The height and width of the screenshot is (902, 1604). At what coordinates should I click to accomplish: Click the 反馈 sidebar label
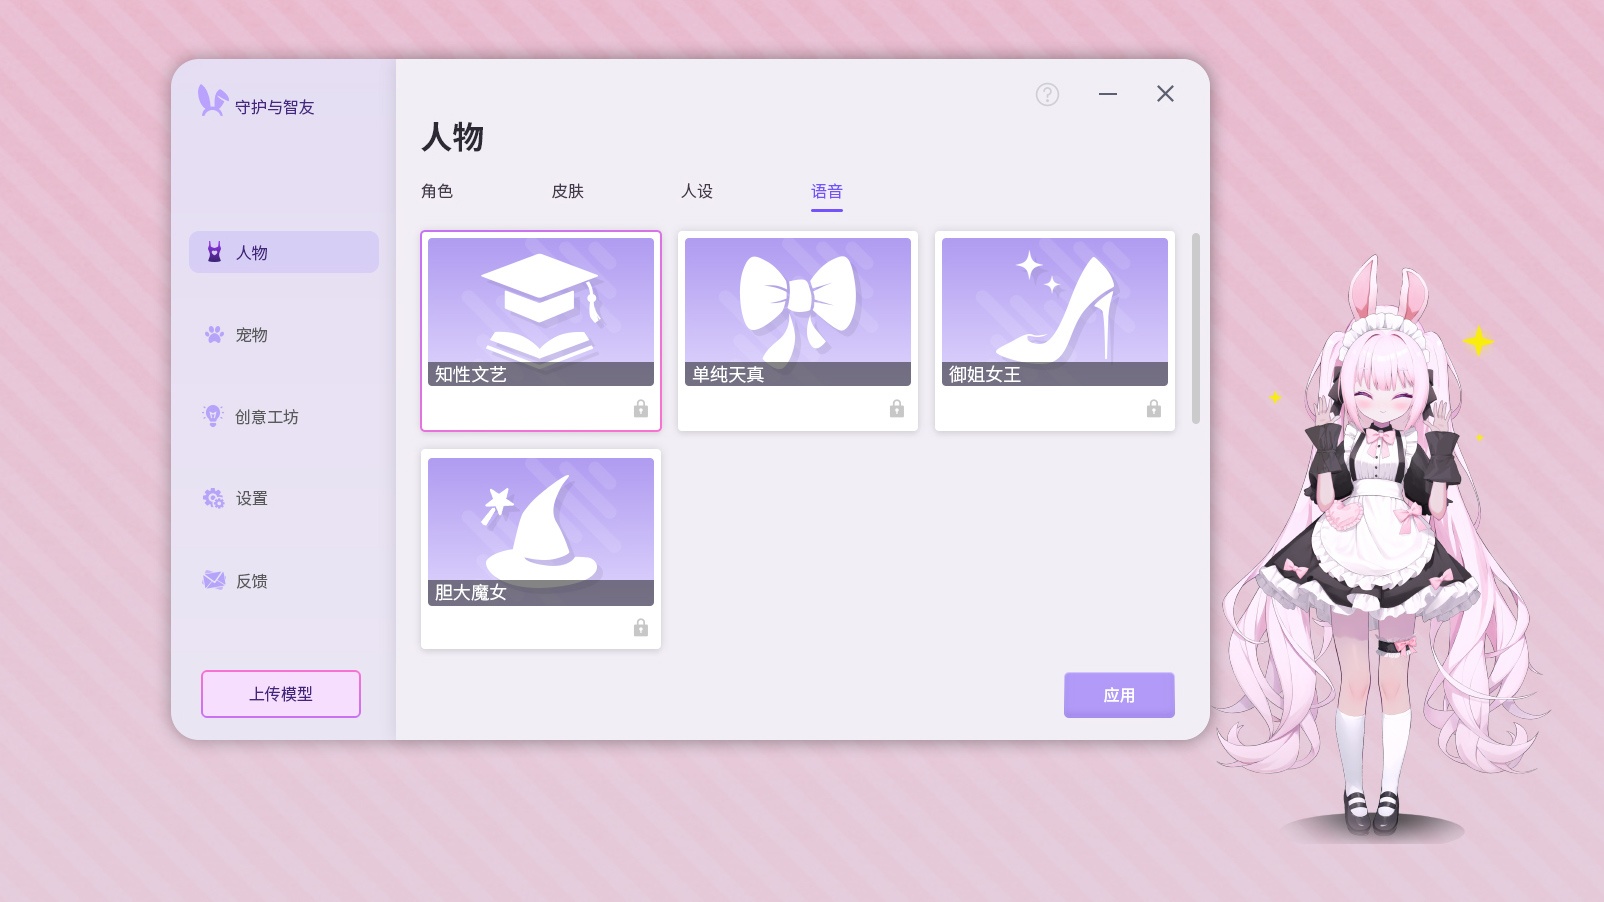[x=252, y=581]
